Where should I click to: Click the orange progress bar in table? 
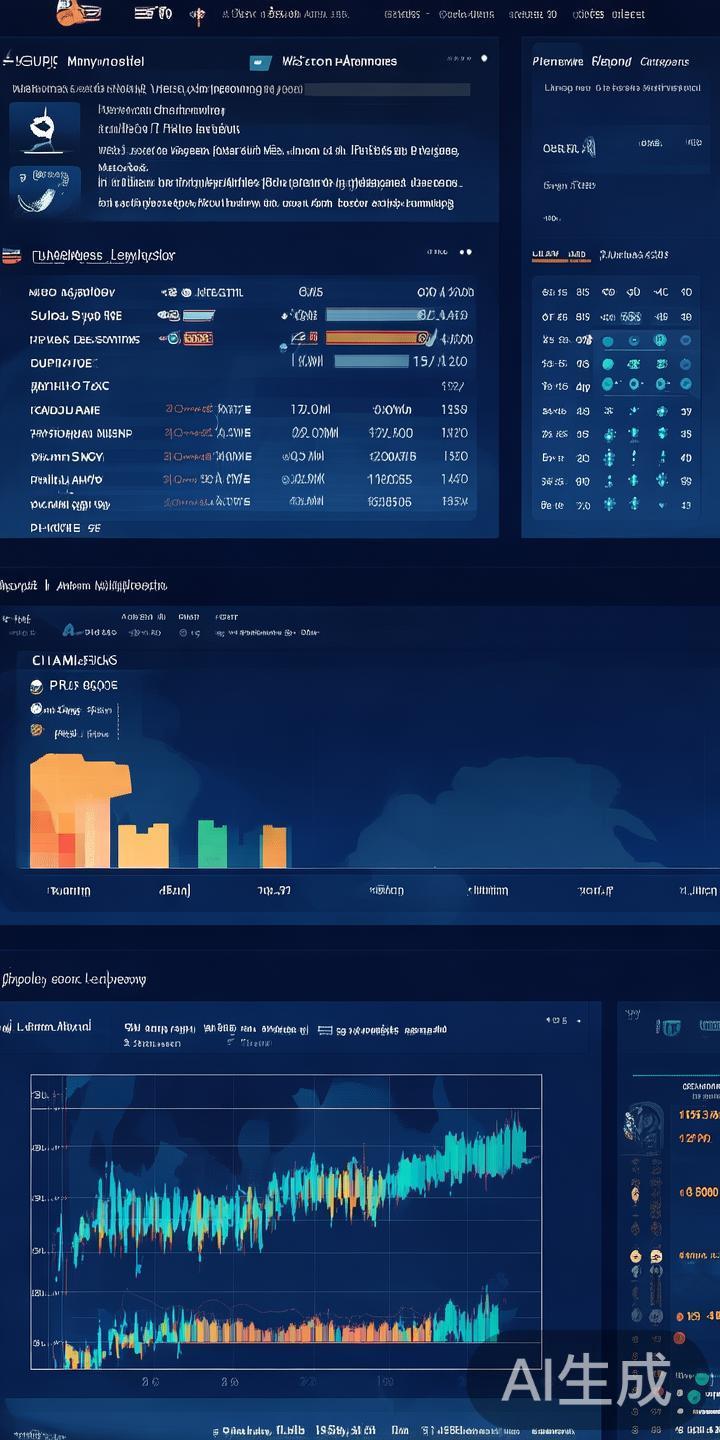(x=375, y=338)
